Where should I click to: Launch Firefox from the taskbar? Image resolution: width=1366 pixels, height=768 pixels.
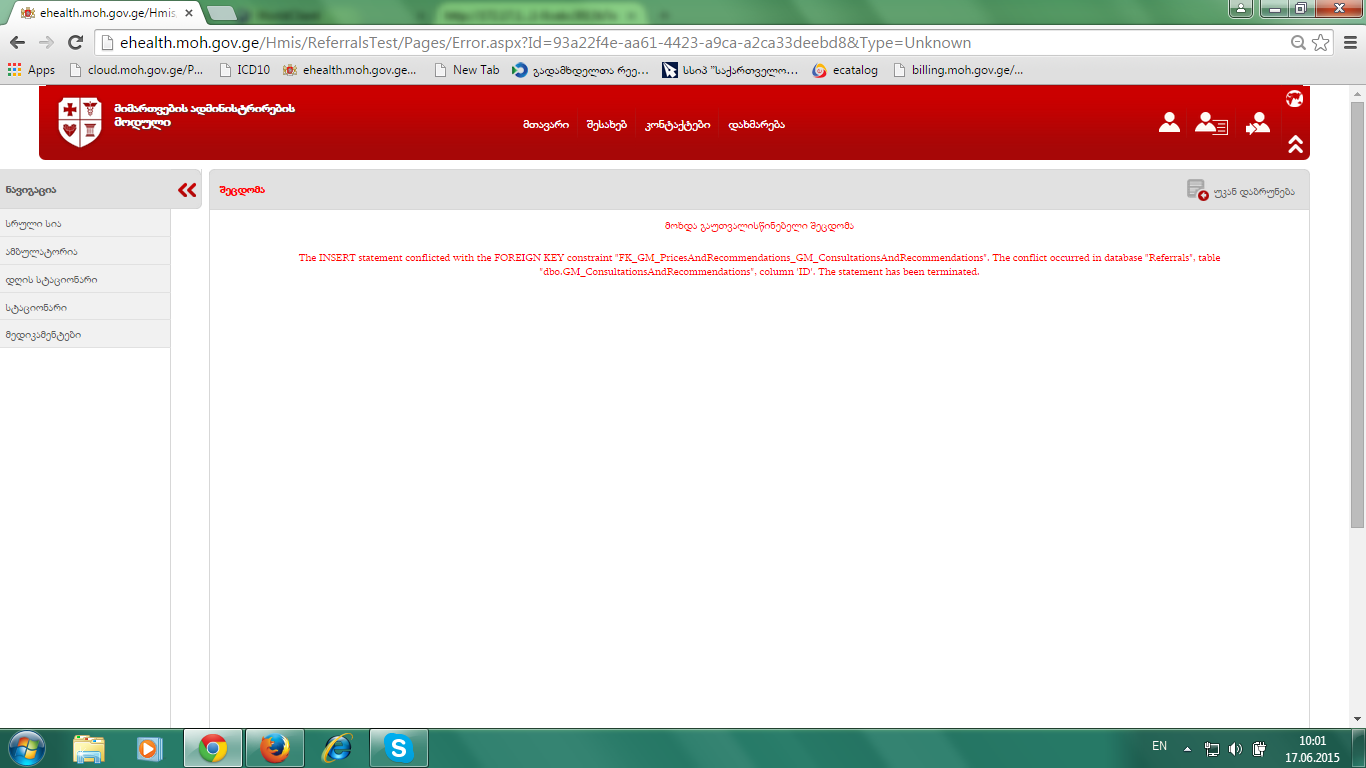[x=274, y=748]
